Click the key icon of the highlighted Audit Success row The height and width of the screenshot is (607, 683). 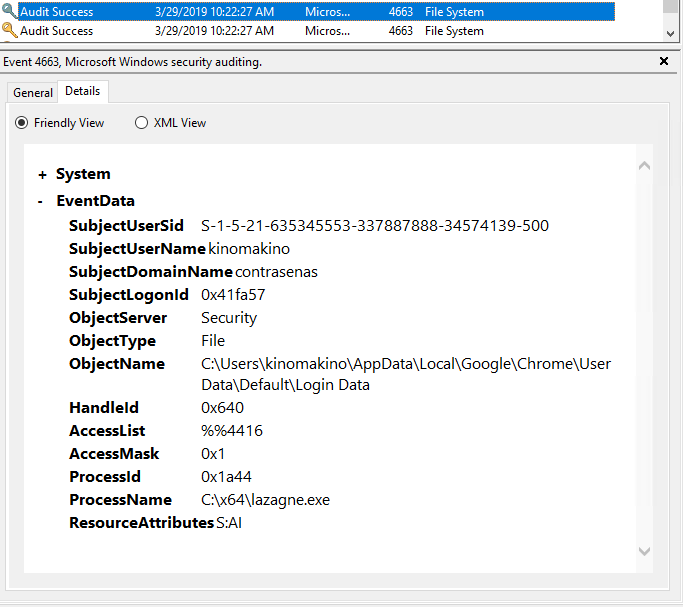(x=10, y=12)
